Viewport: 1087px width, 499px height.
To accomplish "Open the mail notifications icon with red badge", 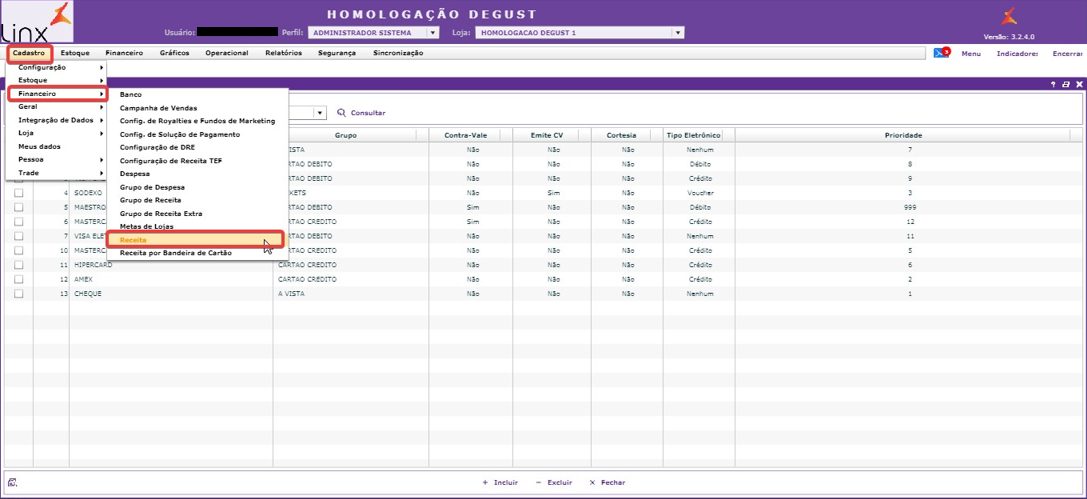I will pyautogui.click(x=941, y=53).
